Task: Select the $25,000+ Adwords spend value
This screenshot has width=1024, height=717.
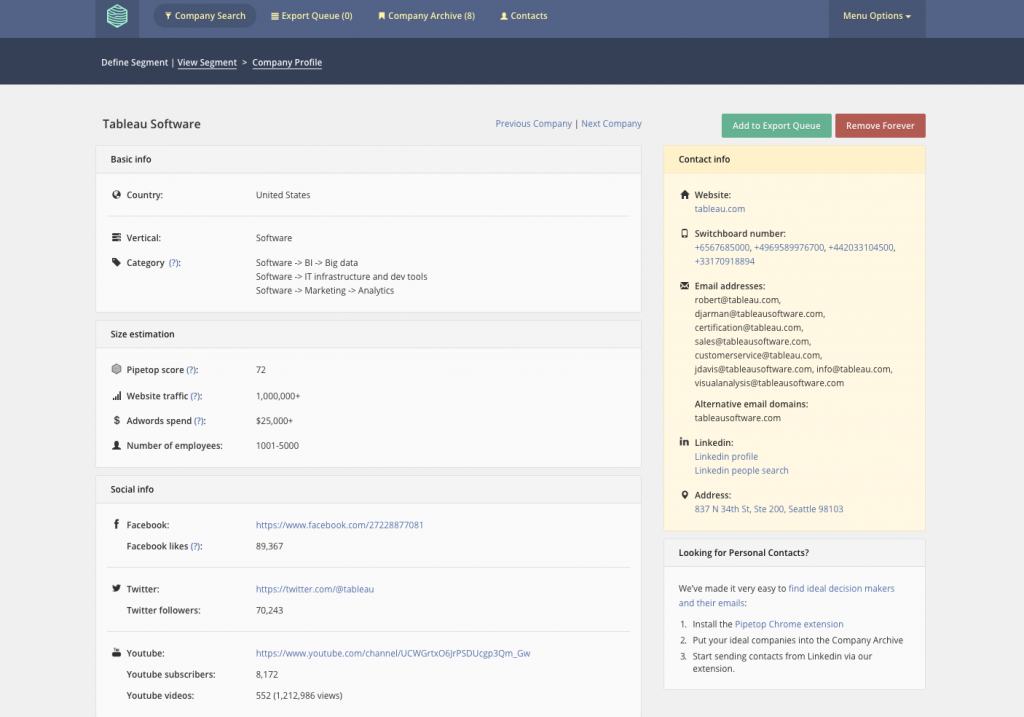Action: pos(274,421)
